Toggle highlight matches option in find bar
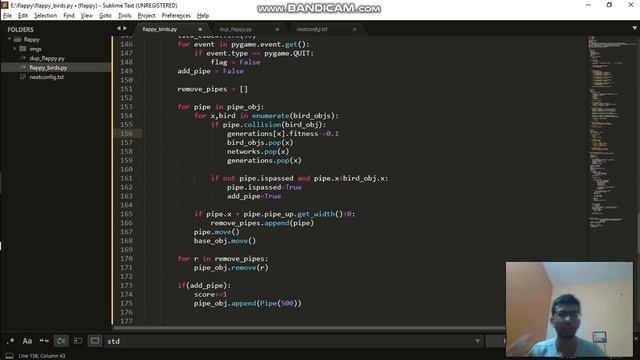This screenshot has height=360, width=640. click(x=95, y=341)
